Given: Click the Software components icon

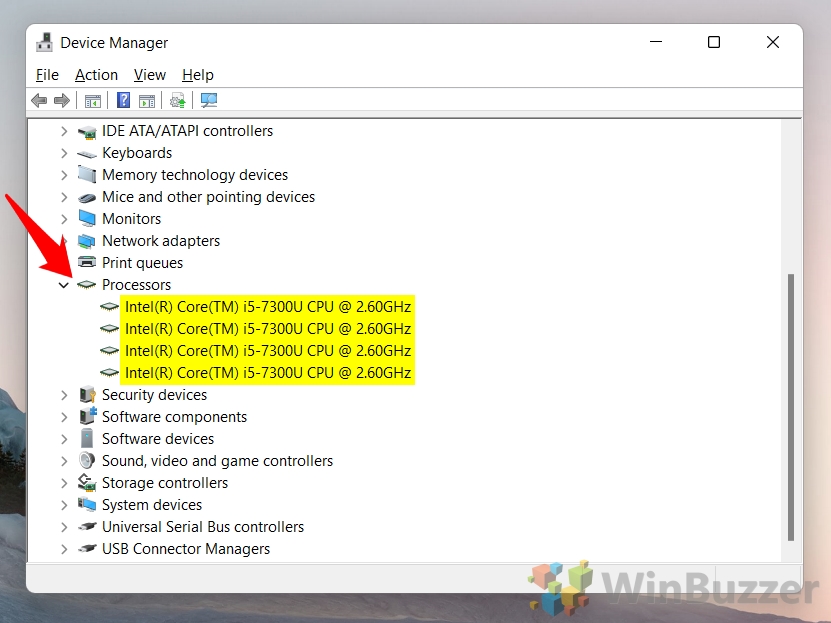Looking at the screenshot, I should pyautogui.click(x=88, y=416).
